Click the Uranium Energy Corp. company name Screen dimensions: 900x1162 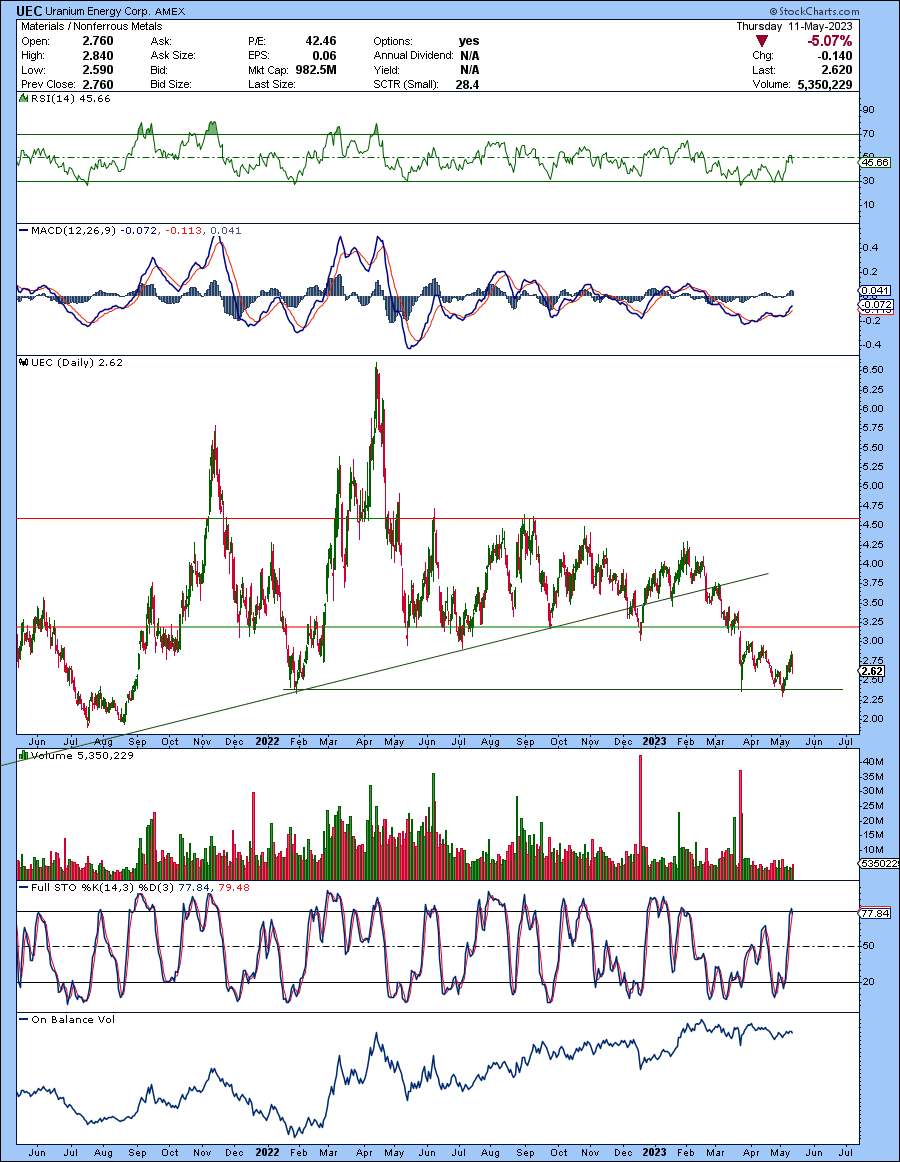99,12
